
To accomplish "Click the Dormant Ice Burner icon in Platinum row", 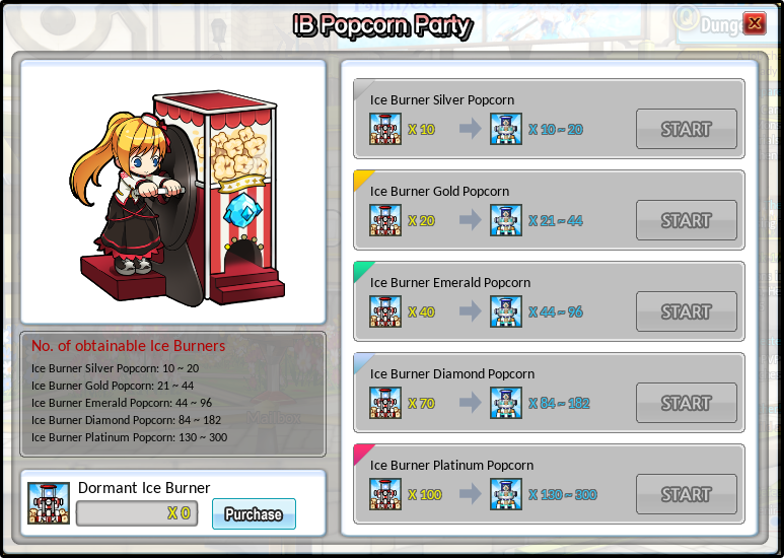I will [385, 494].
